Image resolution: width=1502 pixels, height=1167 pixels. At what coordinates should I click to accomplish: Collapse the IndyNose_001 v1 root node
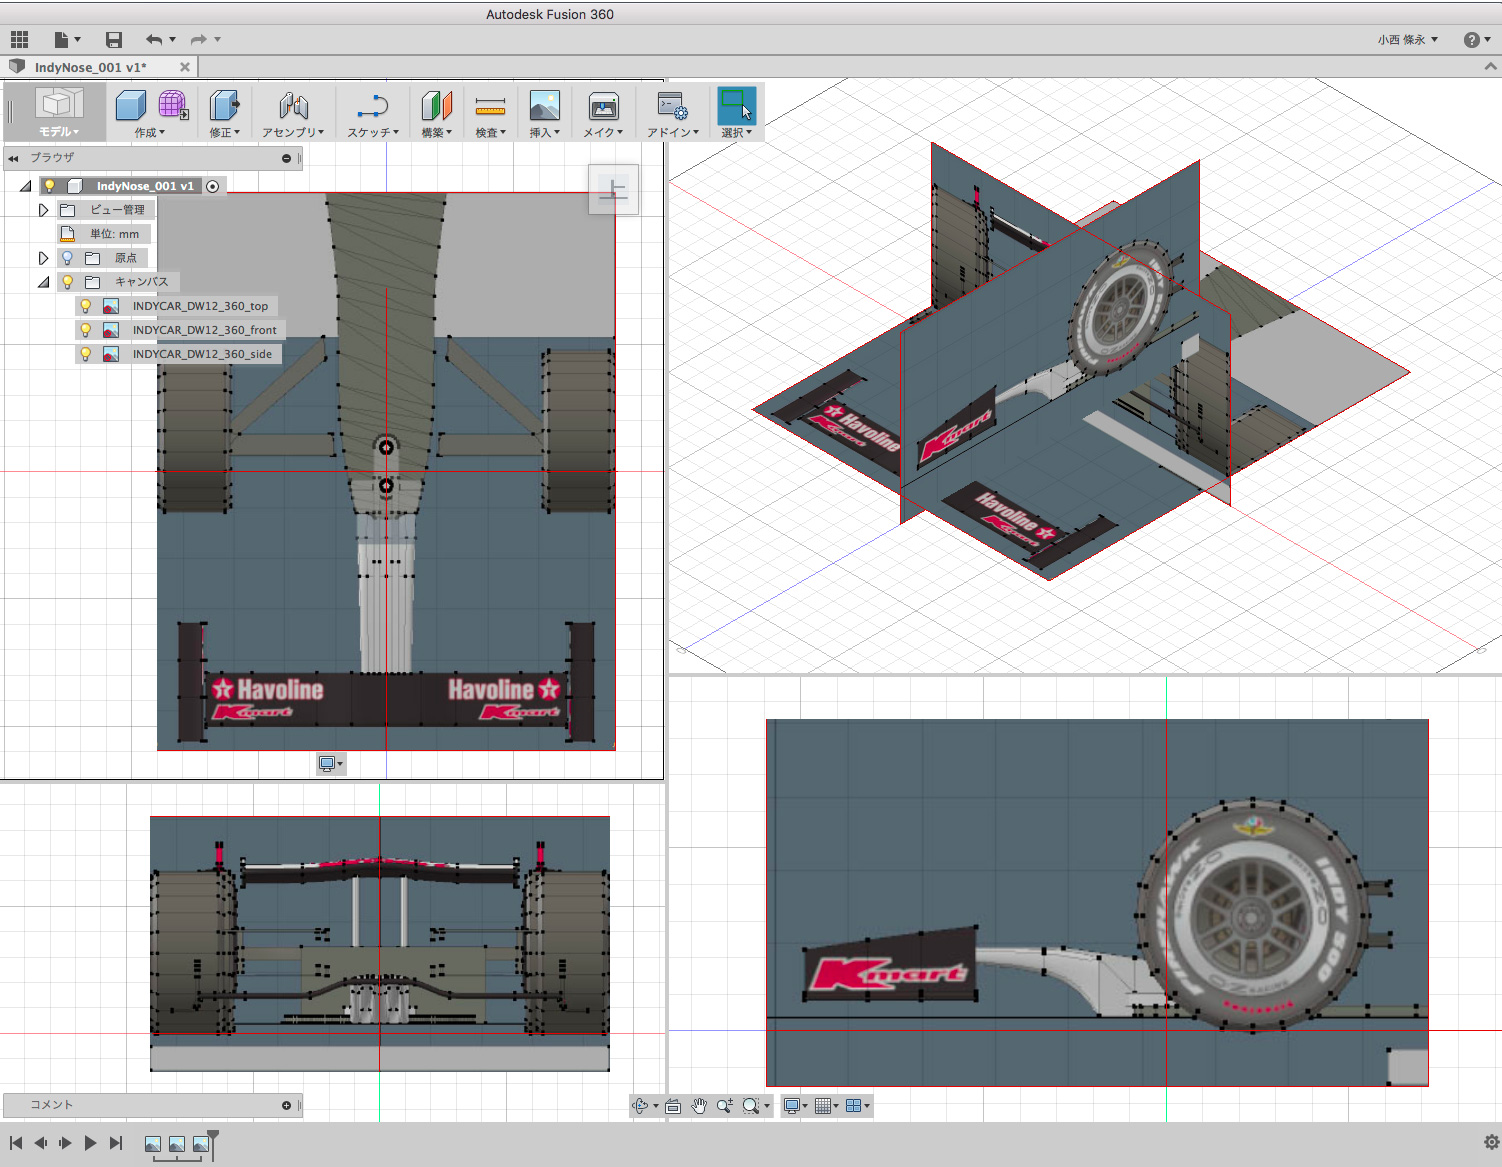coord(25,186)
